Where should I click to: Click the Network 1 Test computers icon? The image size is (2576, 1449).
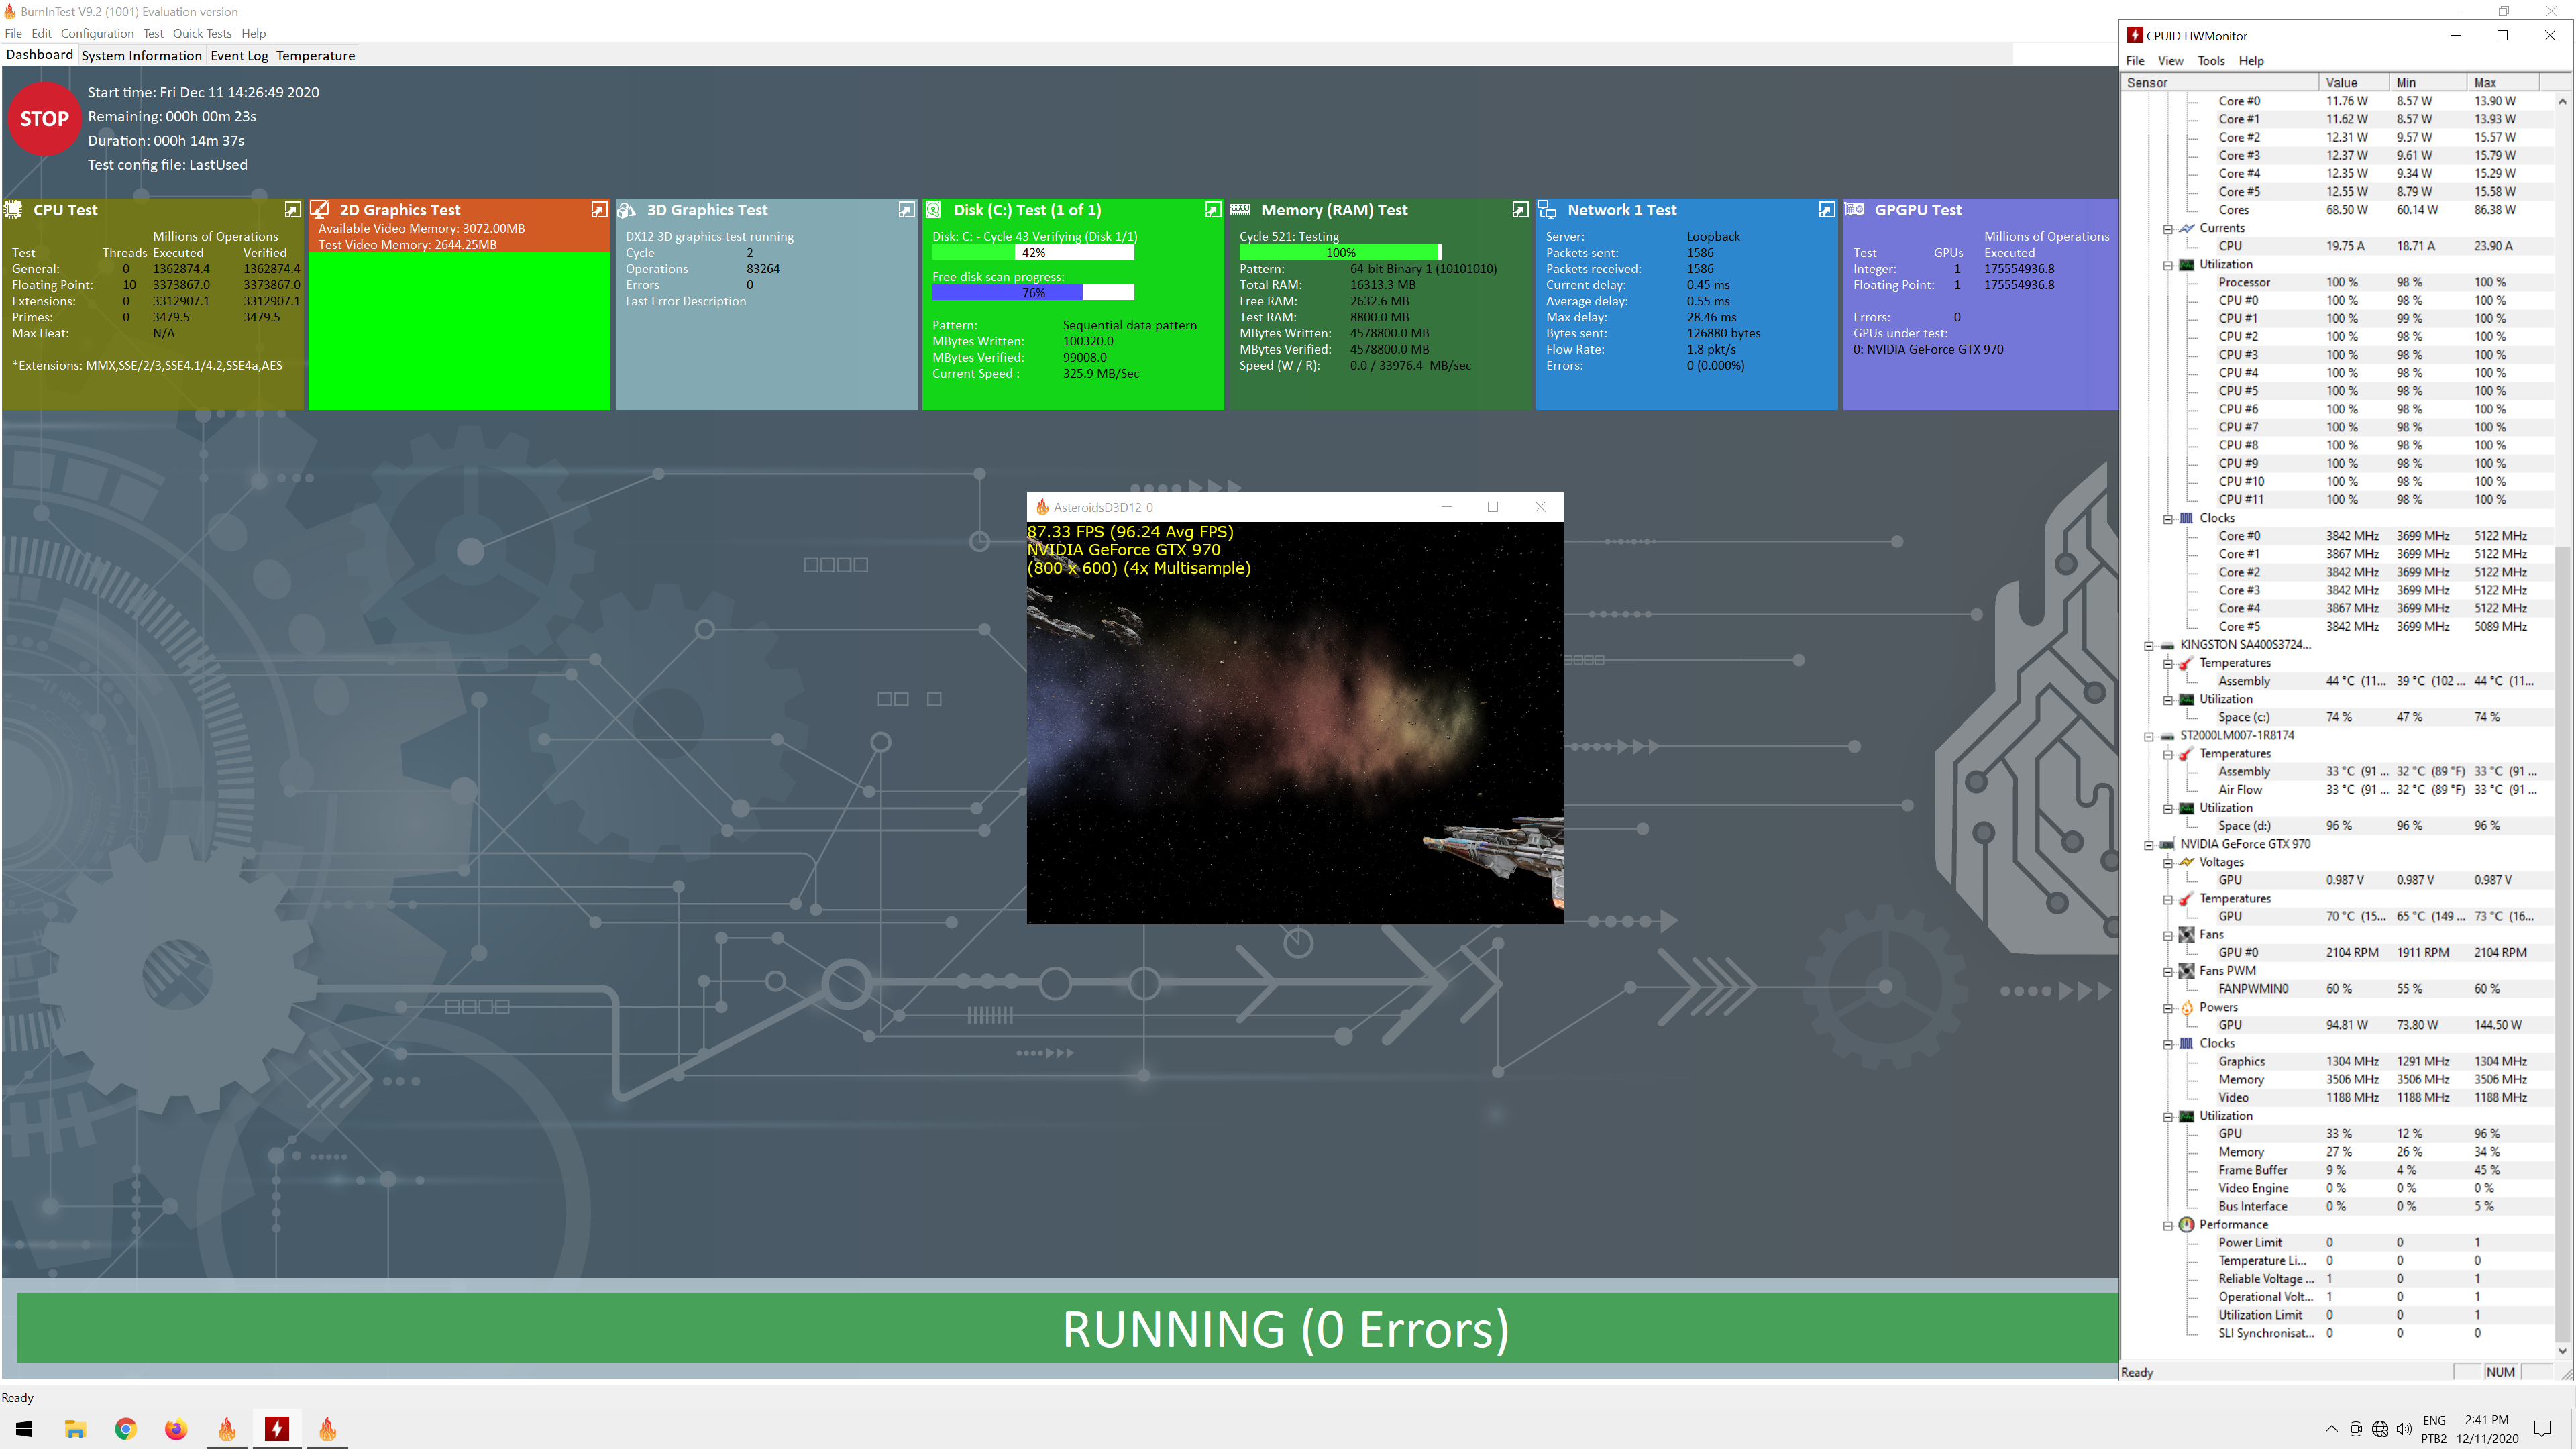point(1547,210)
